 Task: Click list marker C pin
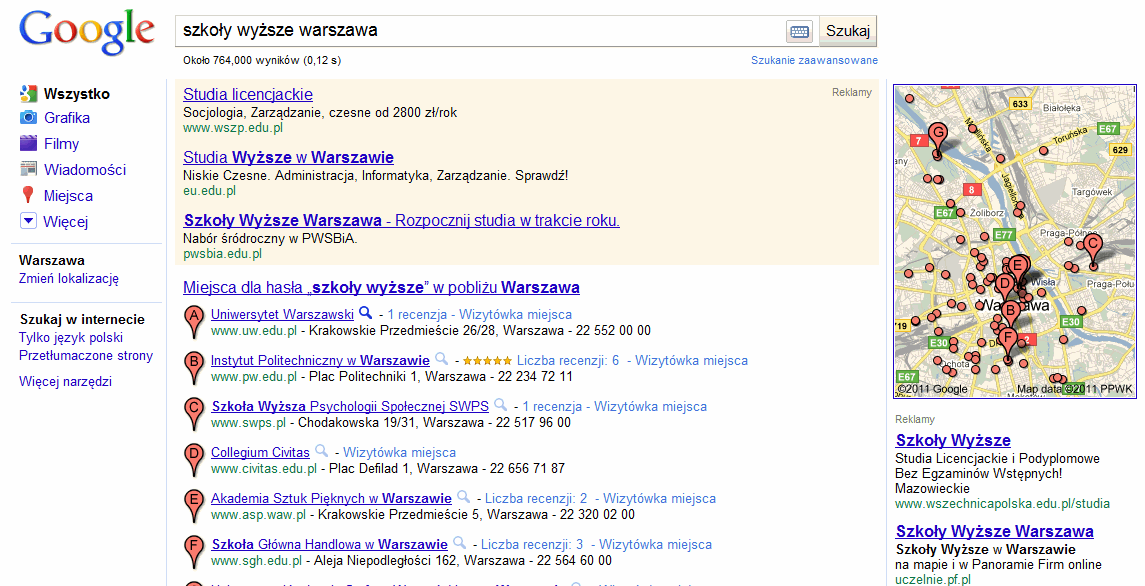(194, 414)
